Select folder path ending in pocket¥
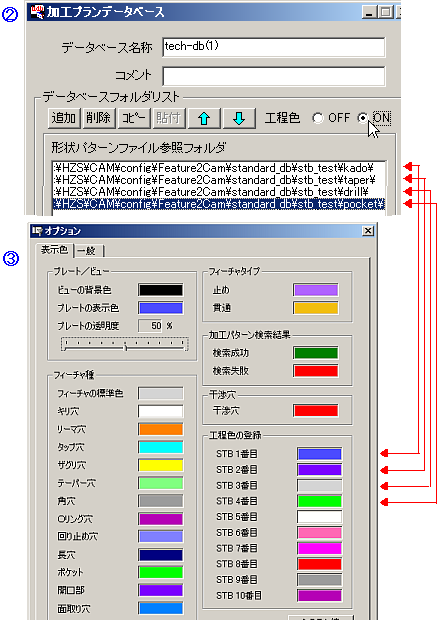444x620 pixels. click(x=219, y=204)
